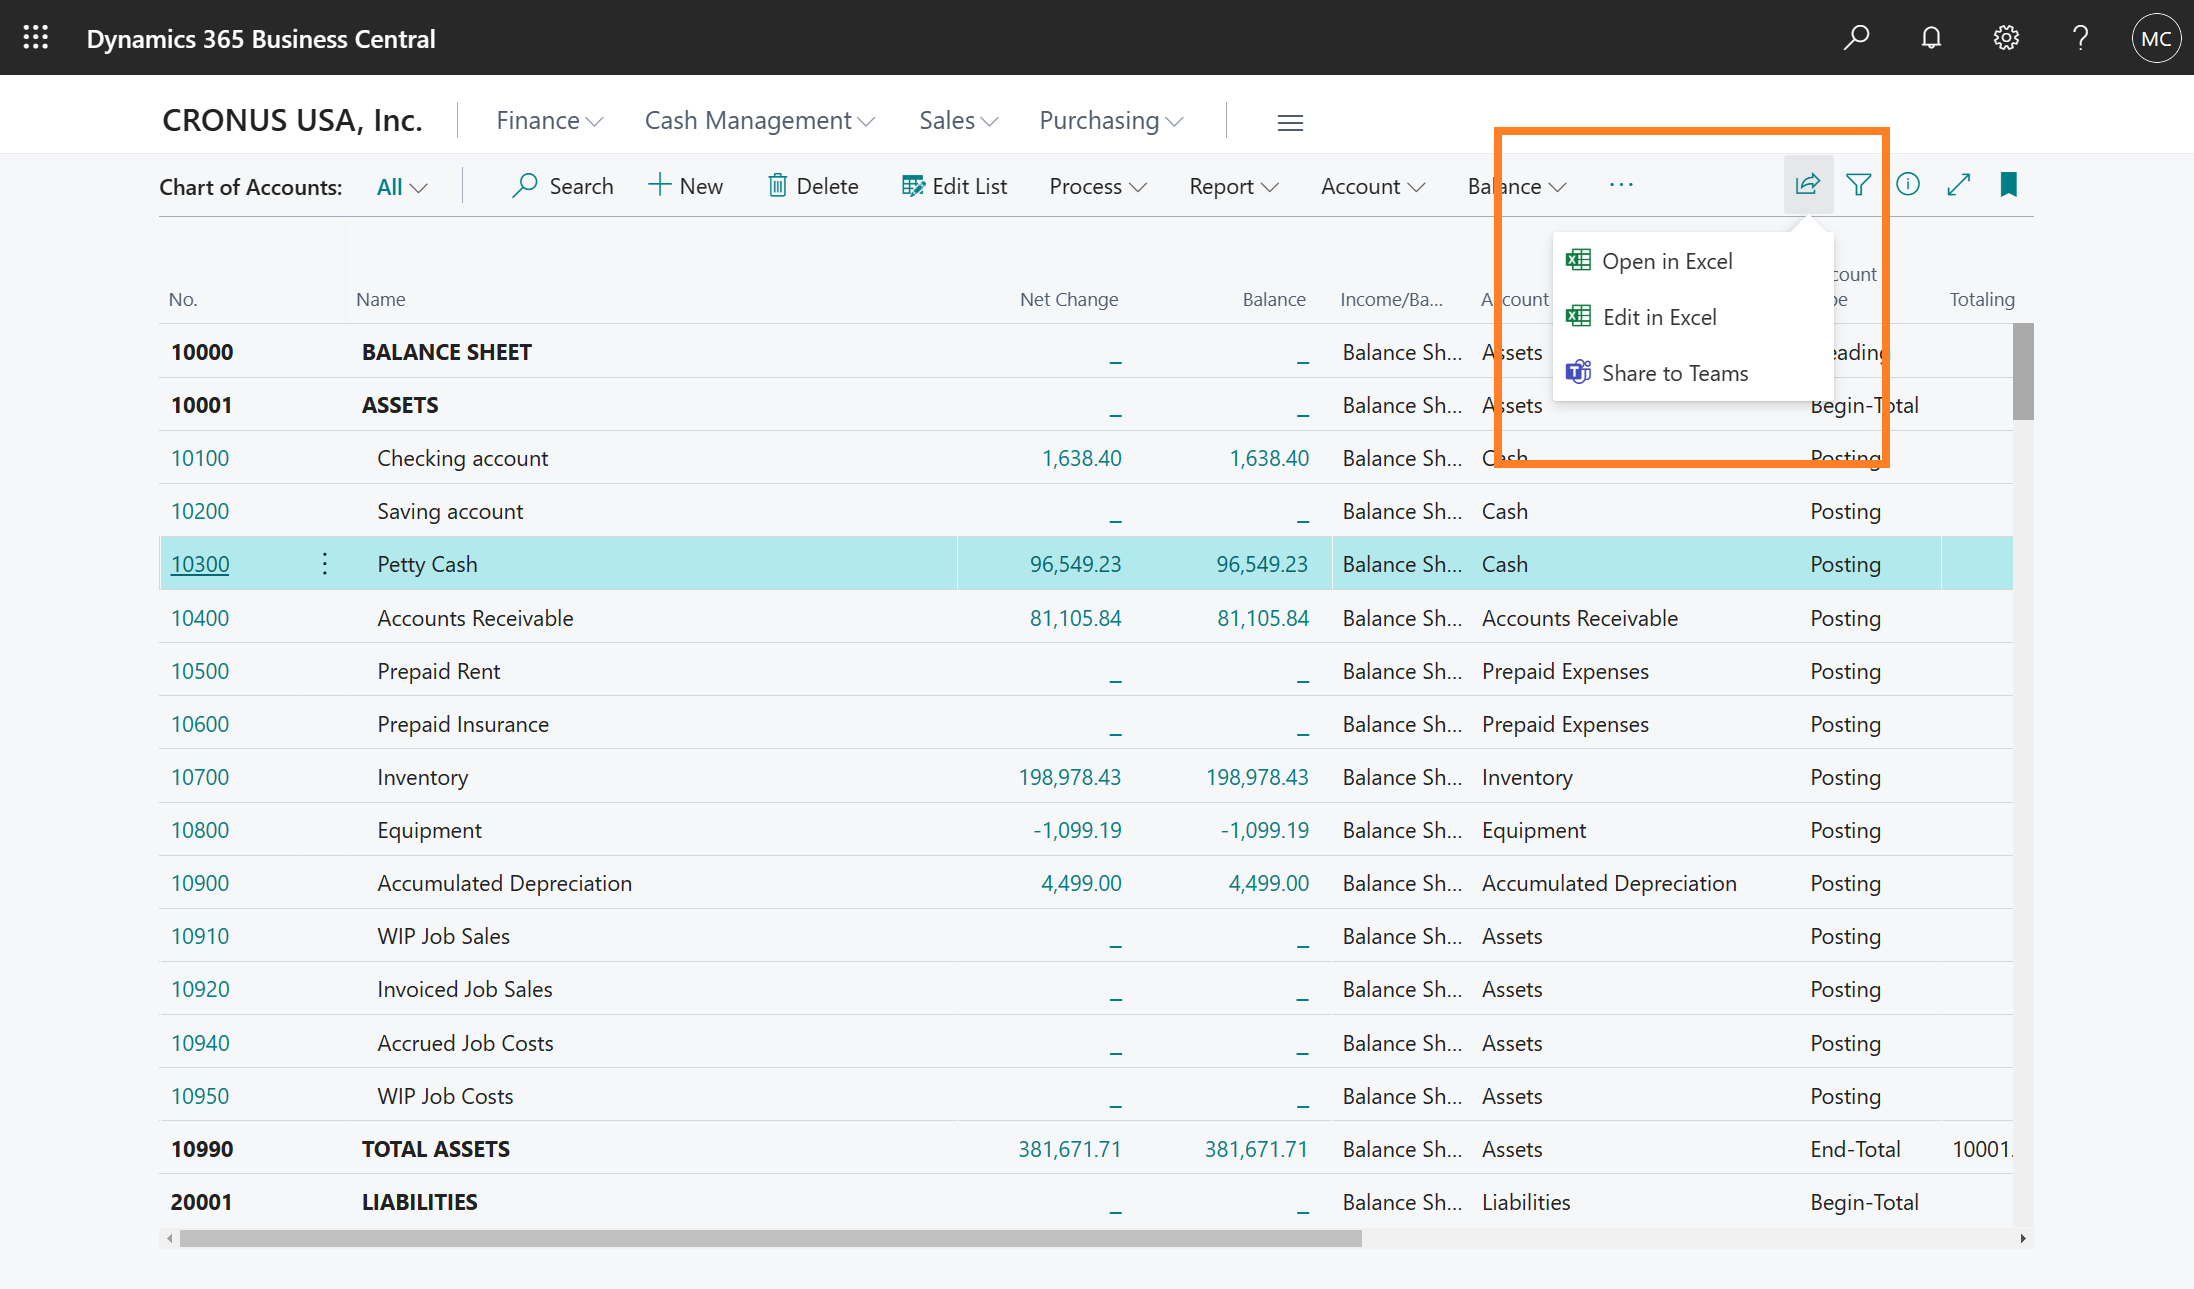This screenshot has width=2194, height=1289.
Task: Show the FactBox information icon
Action: 1908,185
